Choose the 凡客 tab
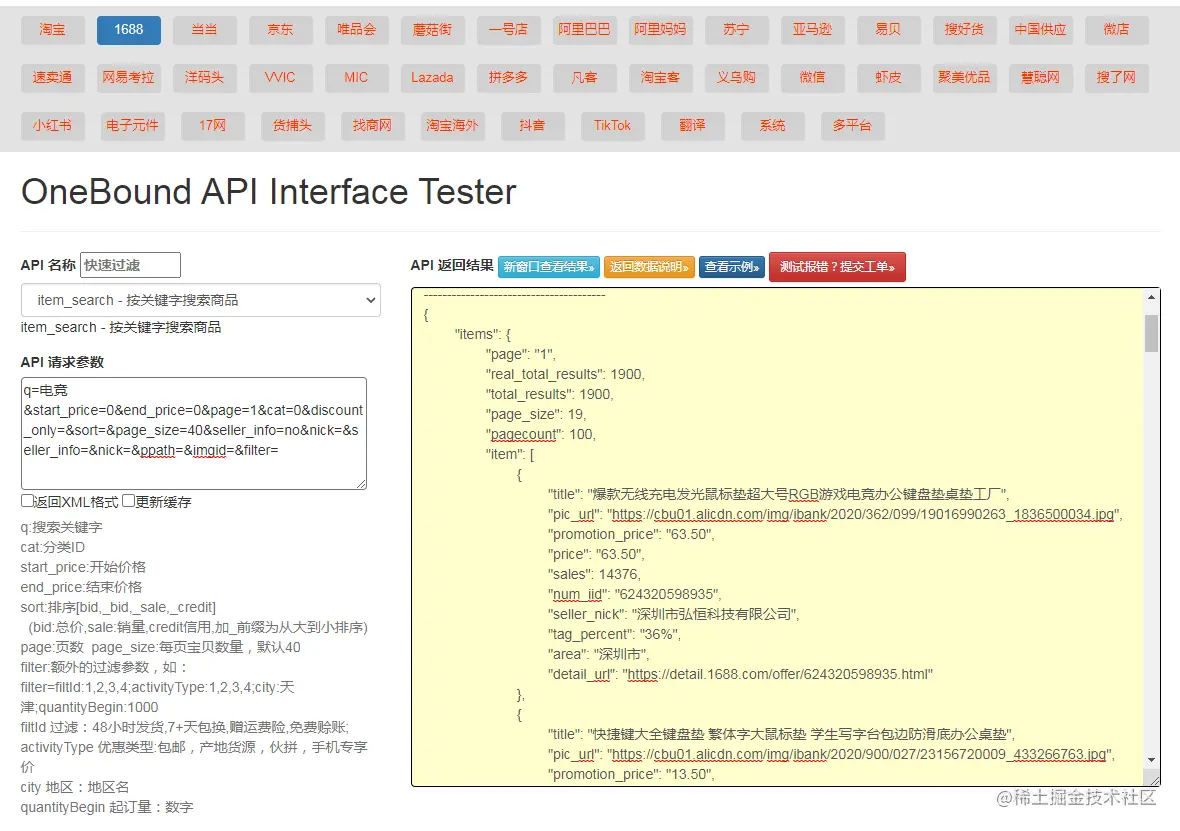This screenshot has height=831, width=1180. [x=584, y=78]
